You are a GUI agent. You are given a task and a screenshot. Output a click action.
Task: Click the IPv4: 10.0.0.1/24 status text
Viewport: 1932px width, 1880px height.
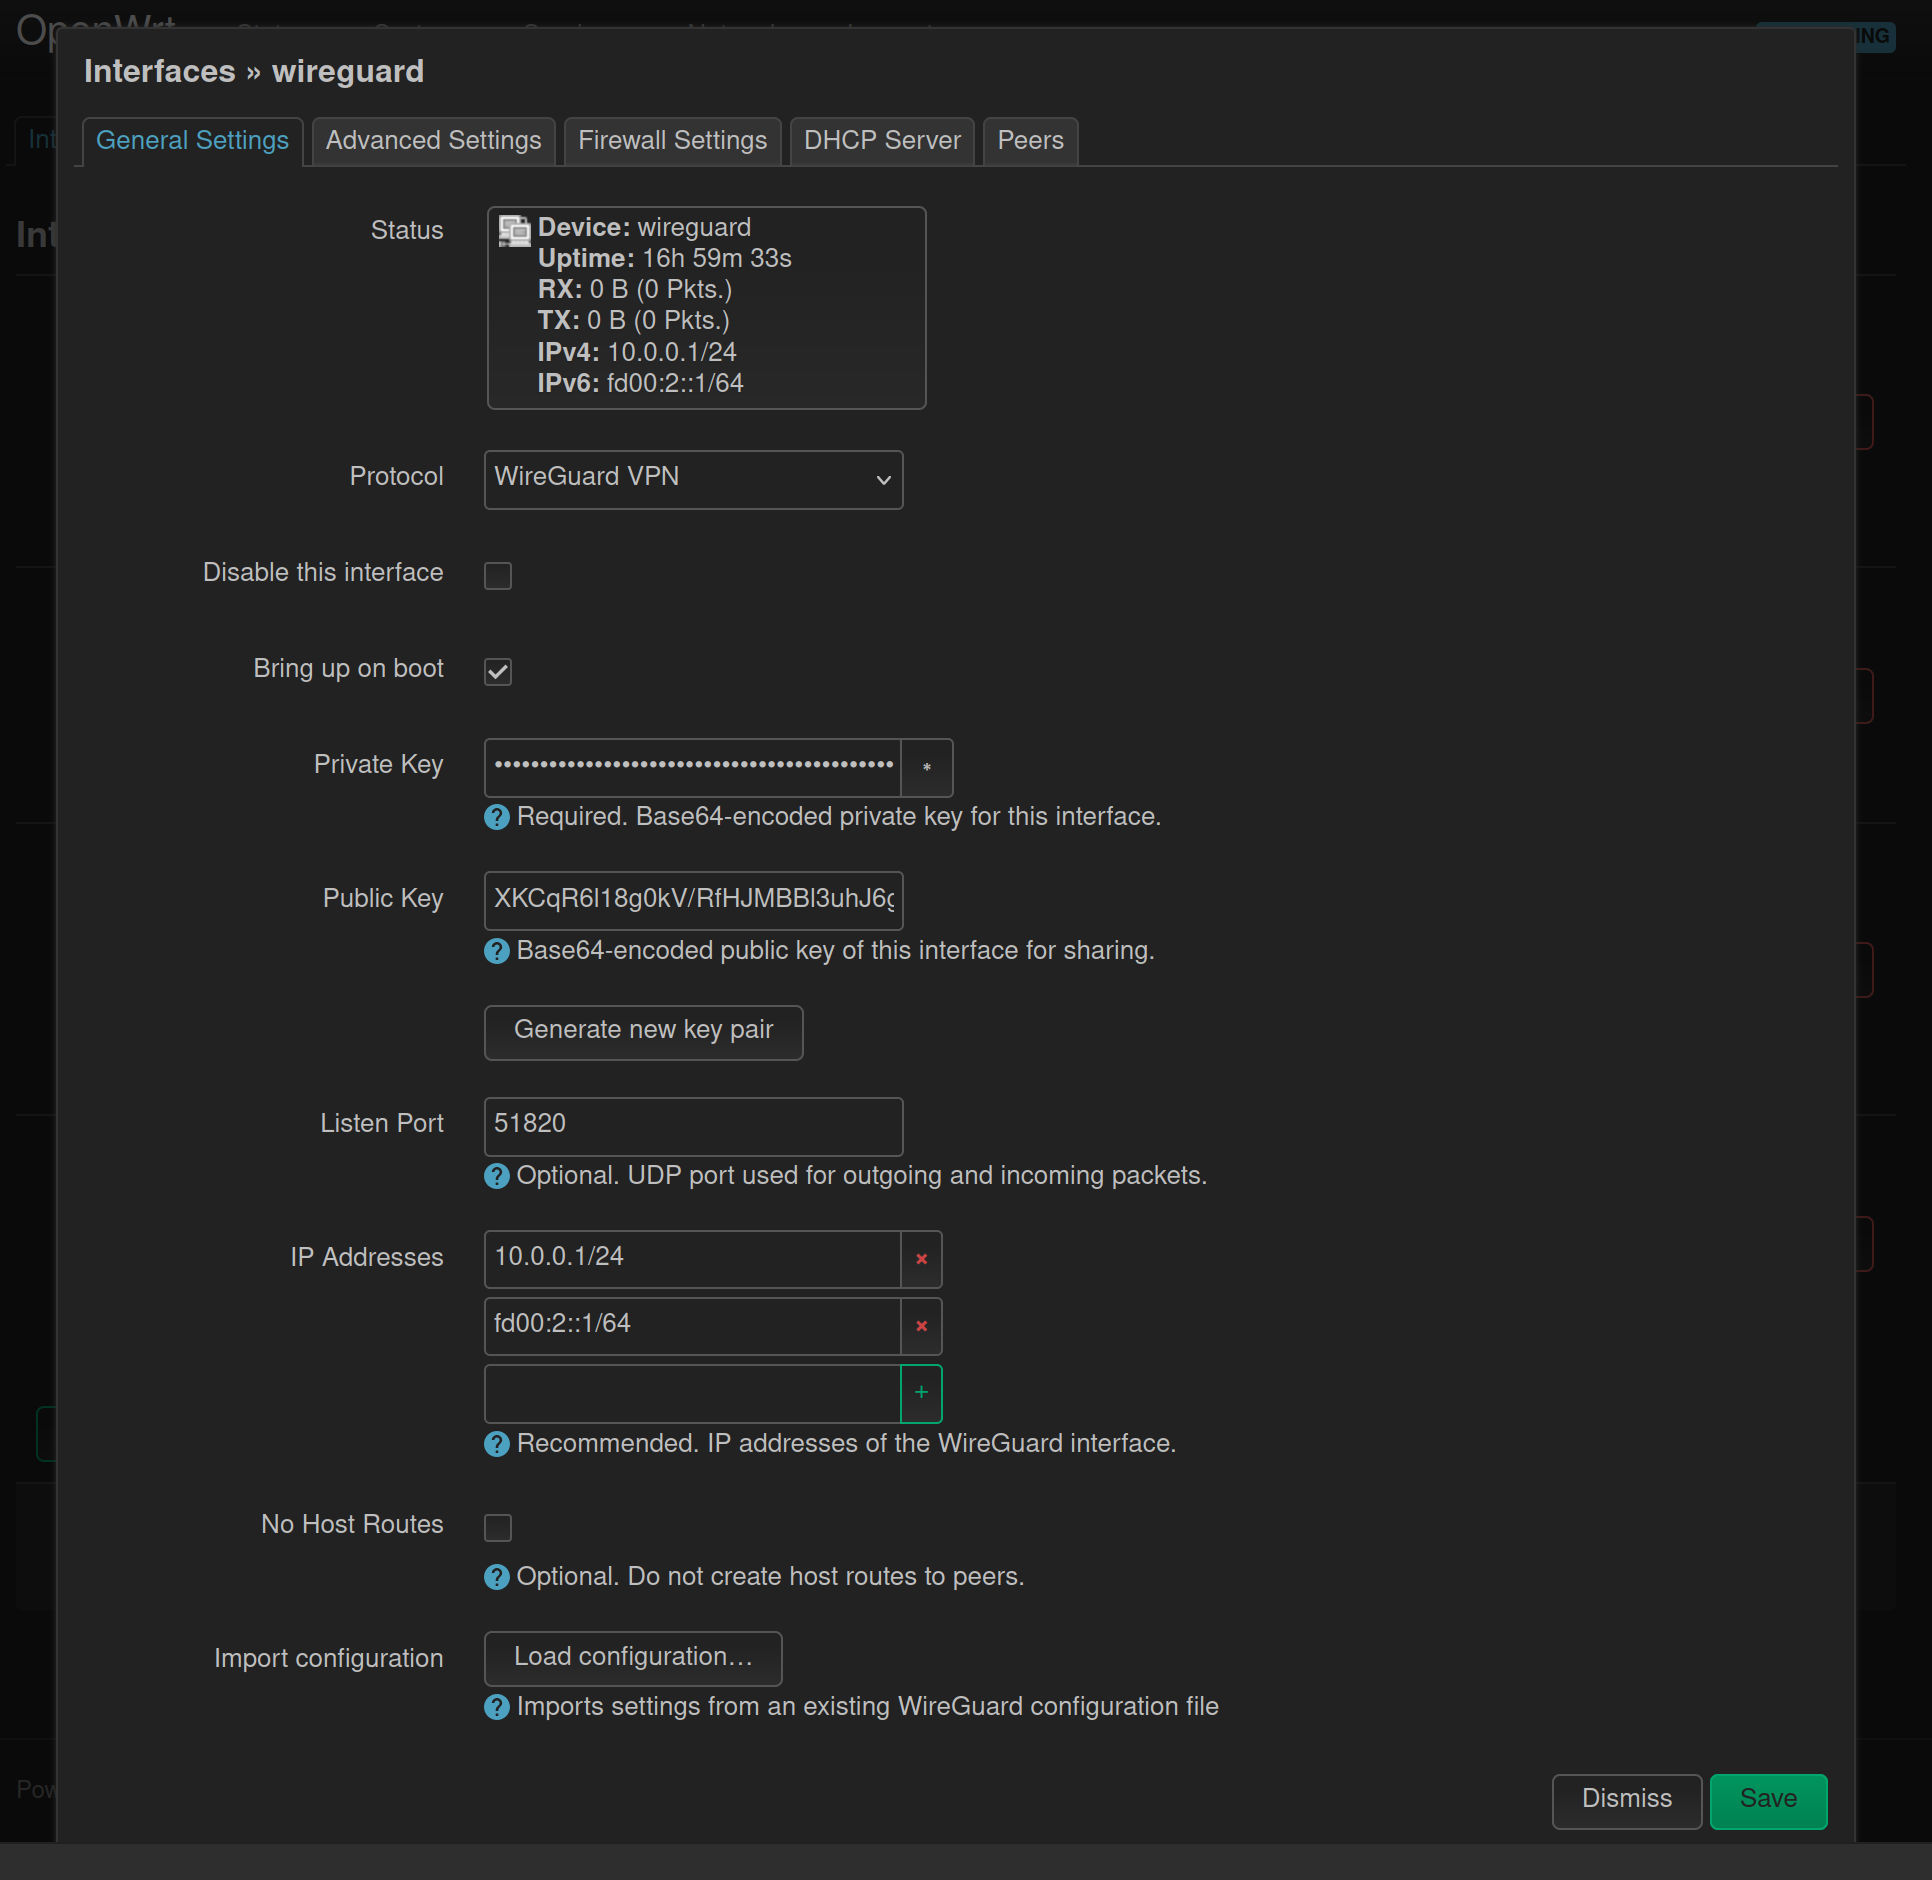pyautogui.click(x=637, y=353)
